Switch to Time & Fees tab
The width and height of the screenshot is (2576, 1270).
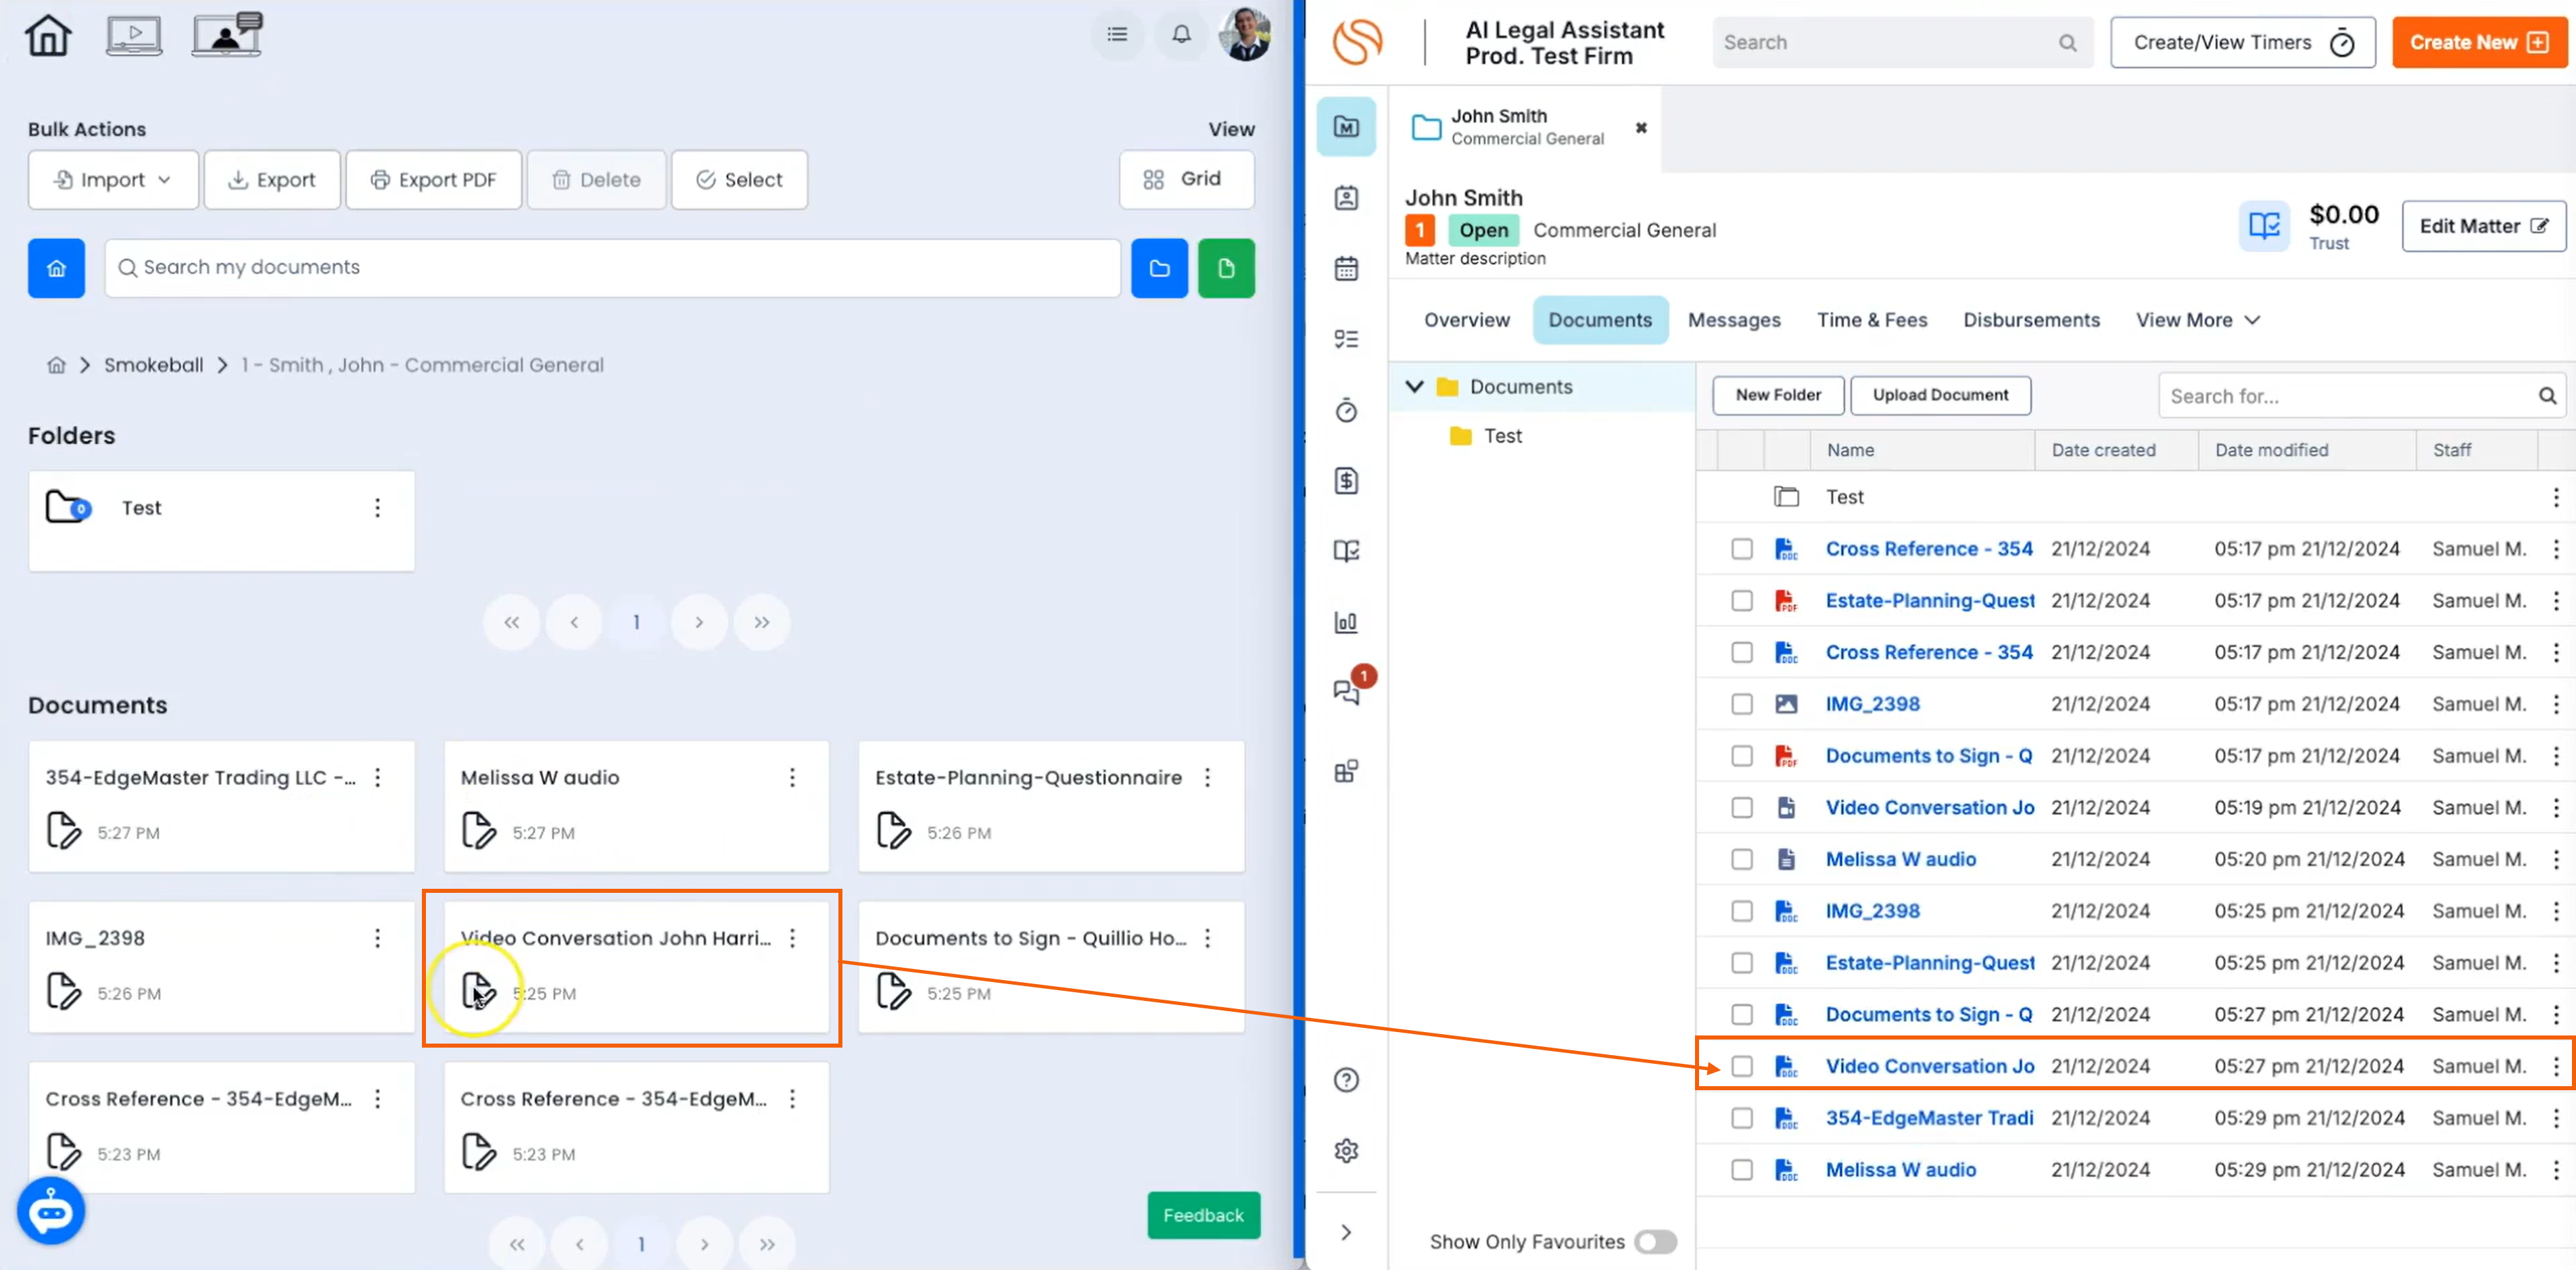pyautogui.click(x=1871, y=320)
